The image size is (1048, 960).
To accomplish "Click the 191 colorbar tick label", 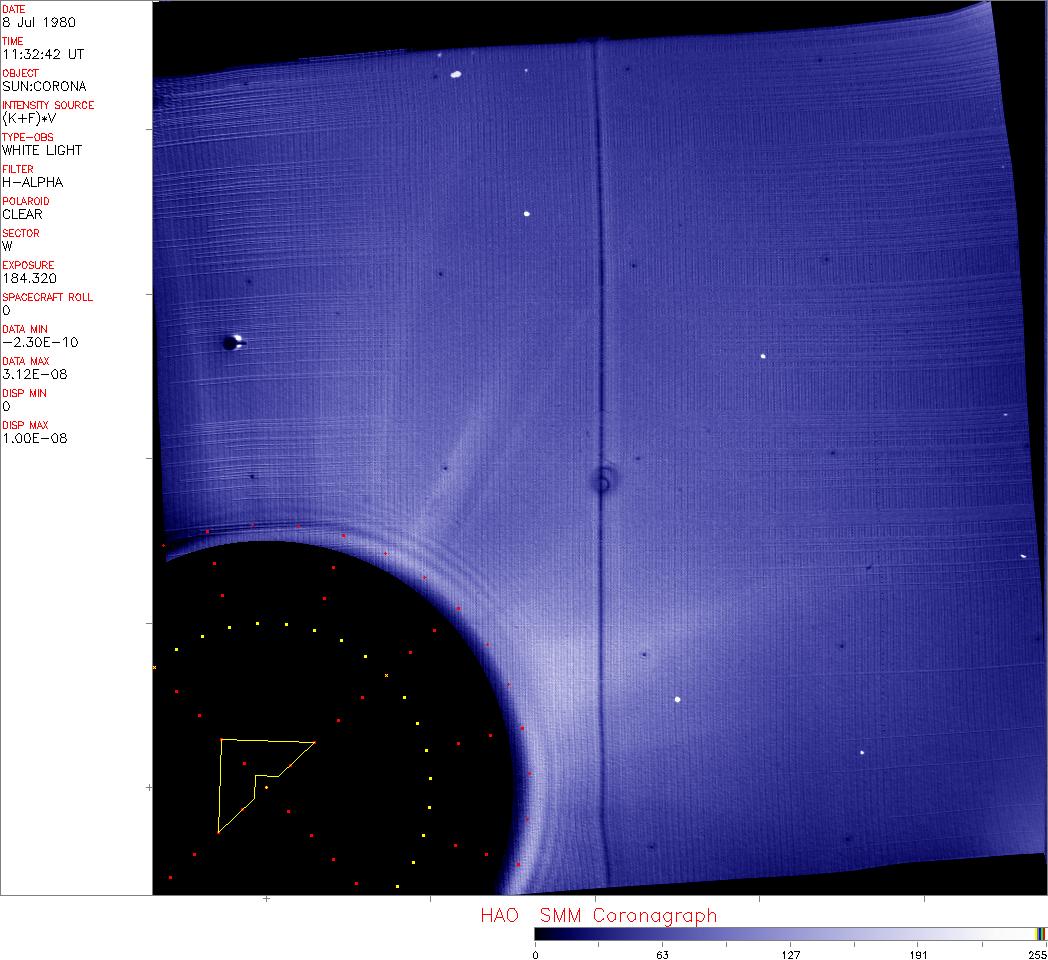I will point(917,954).
